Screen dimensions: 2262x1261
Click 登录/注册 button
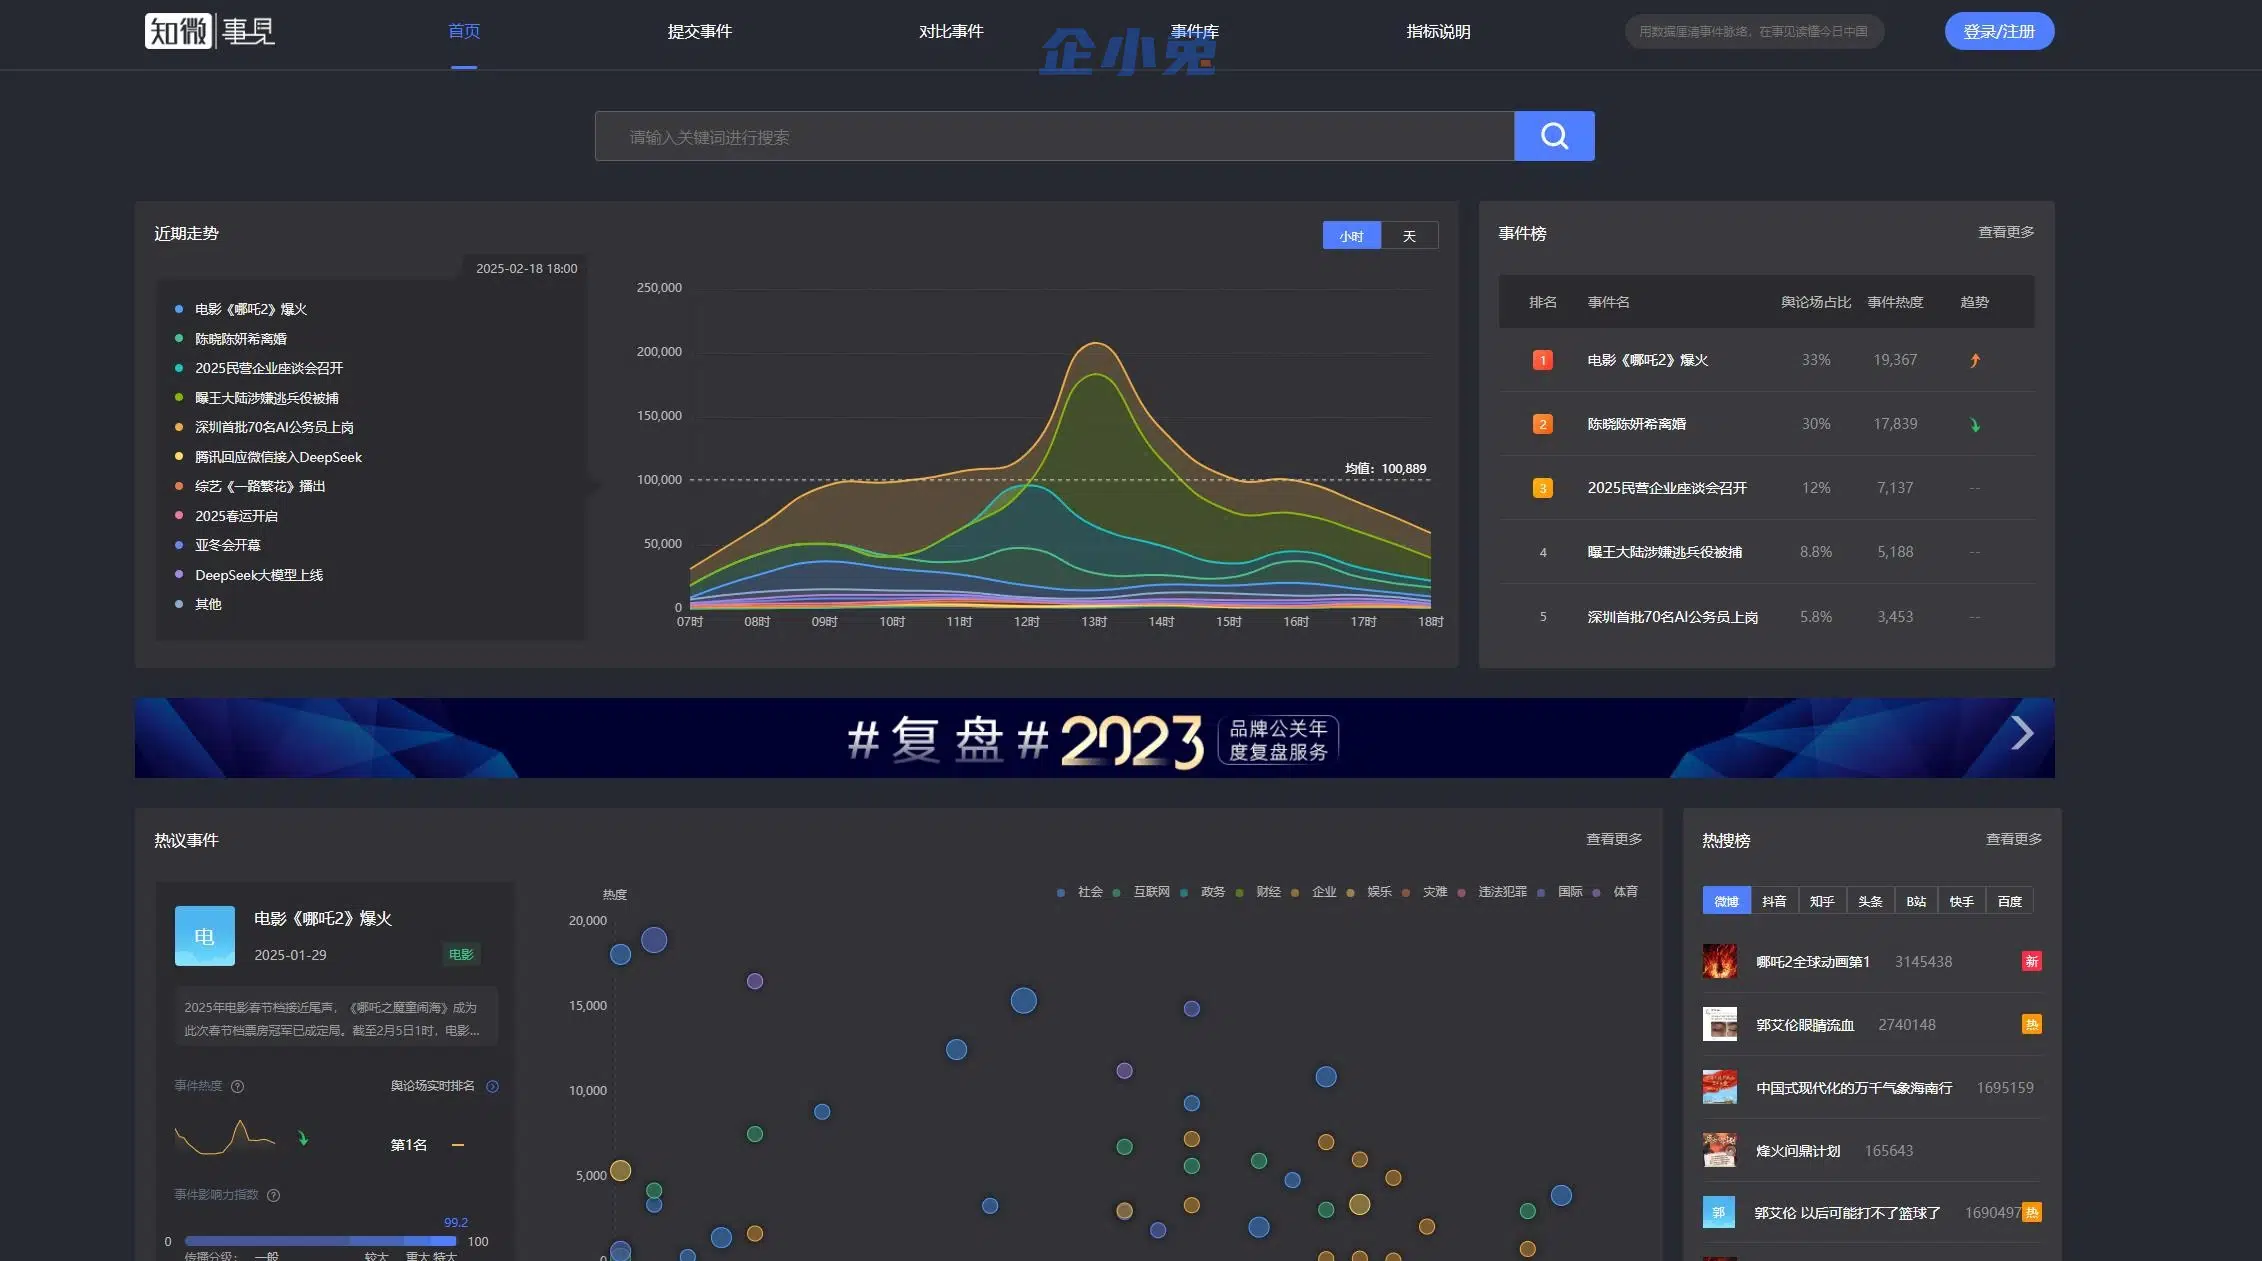(x=1999, y=31)
